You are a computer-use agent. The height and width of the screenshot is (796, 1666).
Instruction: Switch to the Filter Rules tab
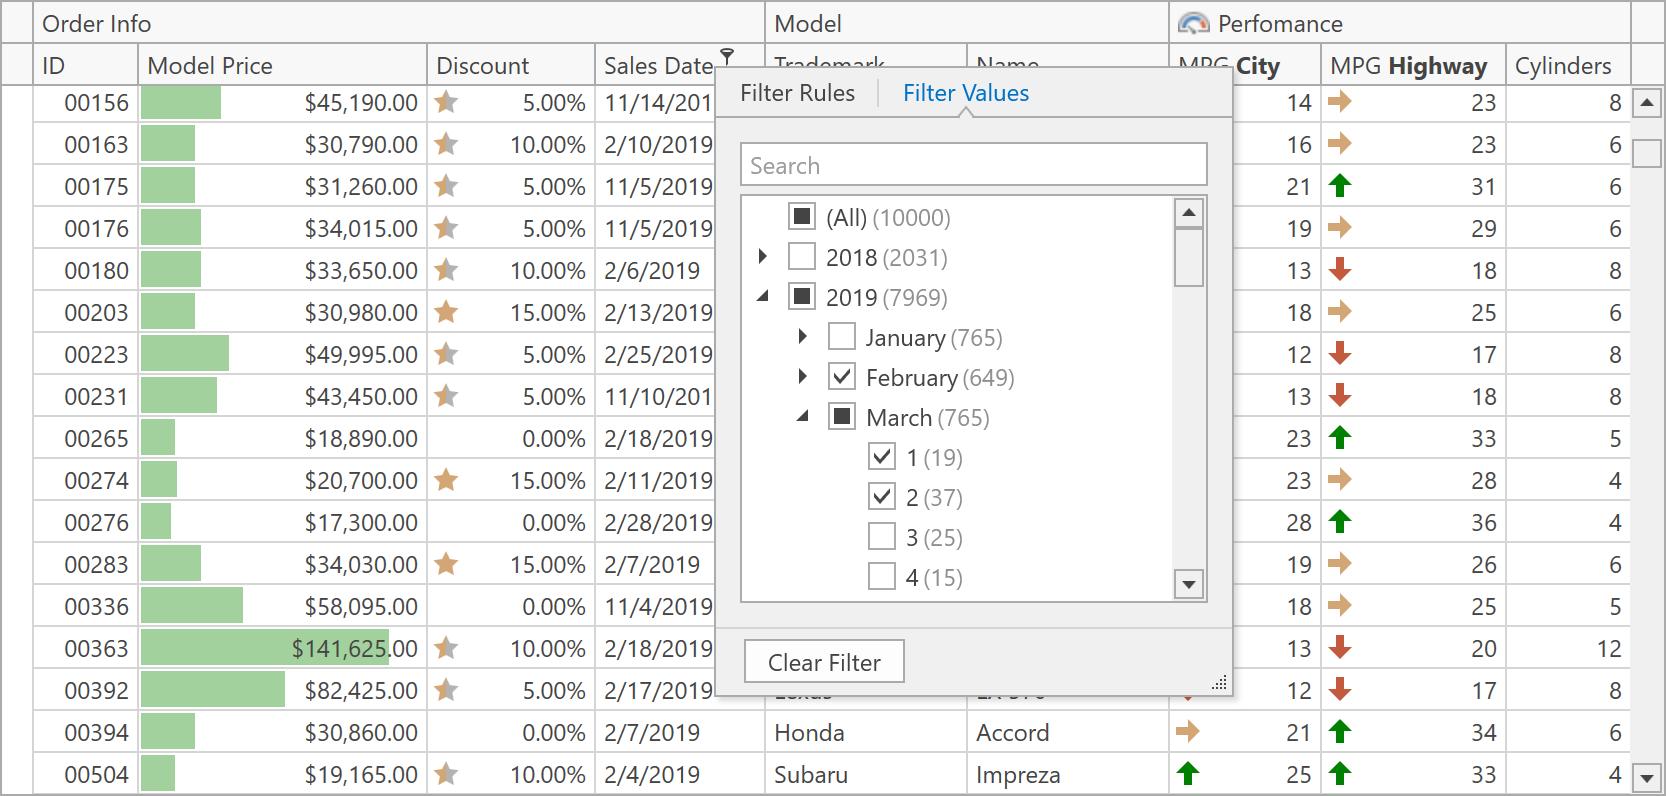[797, 93]
